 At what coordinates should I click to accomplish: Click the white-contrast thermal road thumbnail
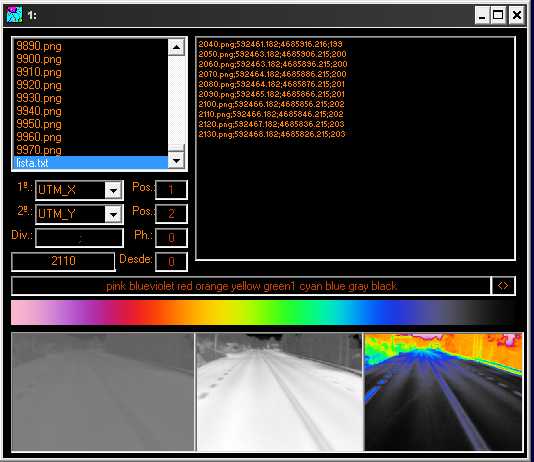click(279, 392)
